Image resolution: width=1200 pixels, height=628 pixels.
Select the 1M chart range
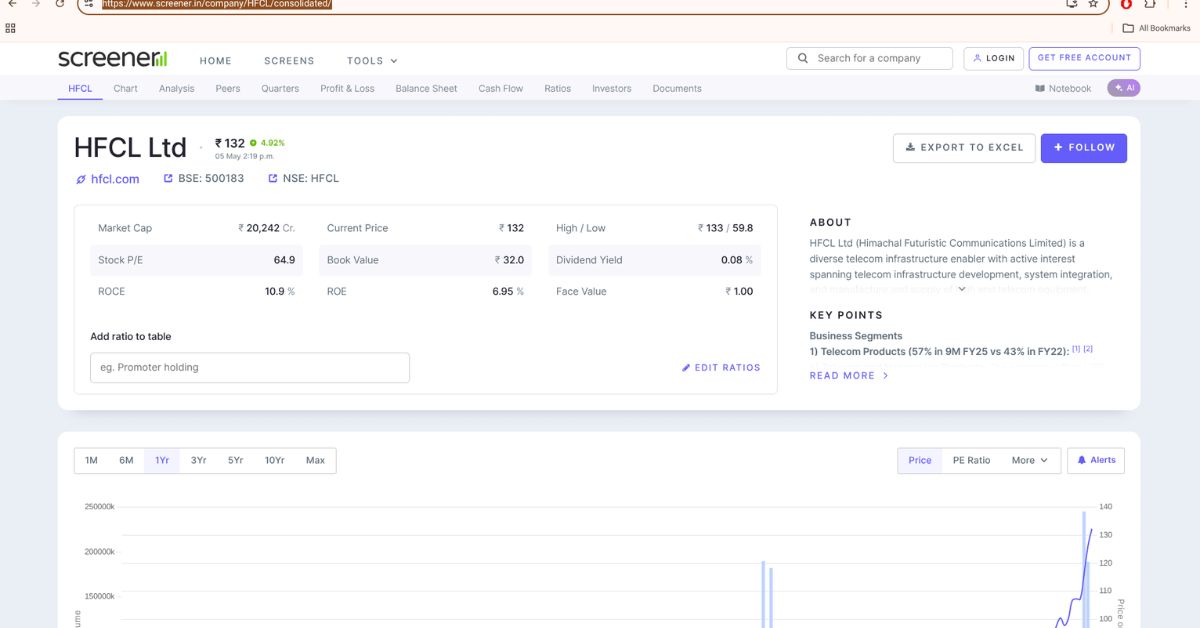91,460
